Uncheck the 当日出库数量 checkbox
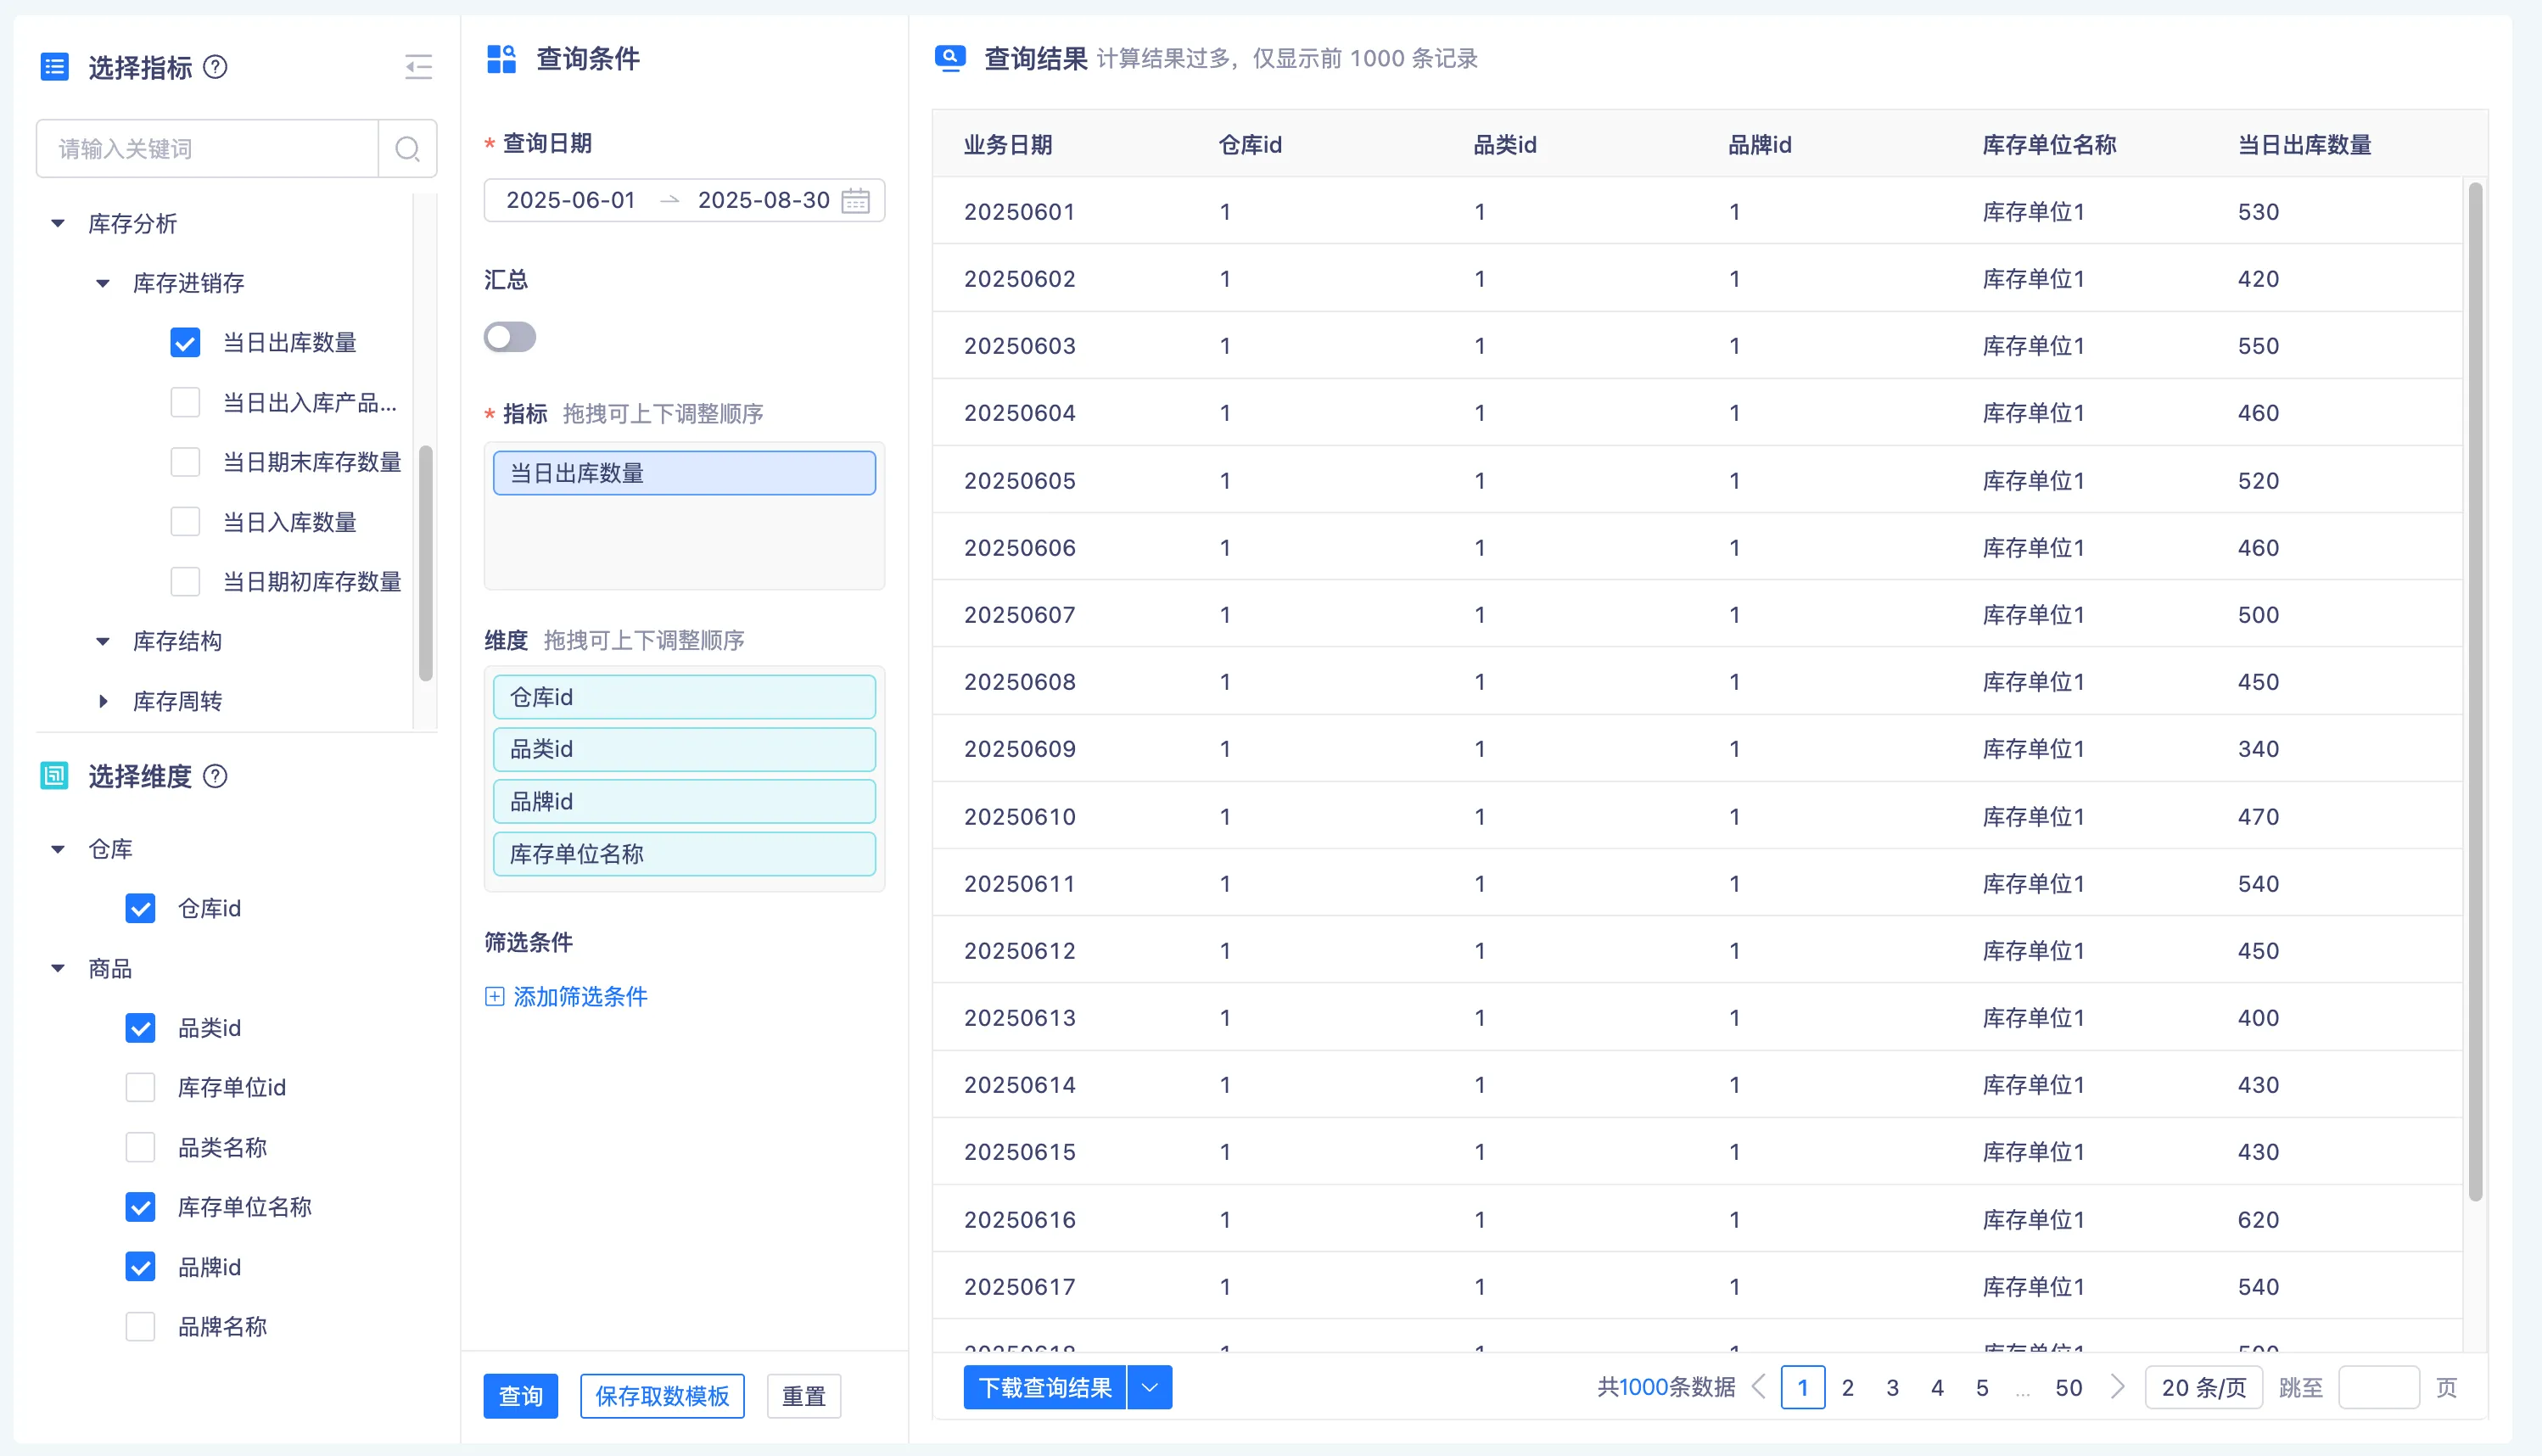The width and height of the screenshot is (2542, 1456). pos(185,343)
